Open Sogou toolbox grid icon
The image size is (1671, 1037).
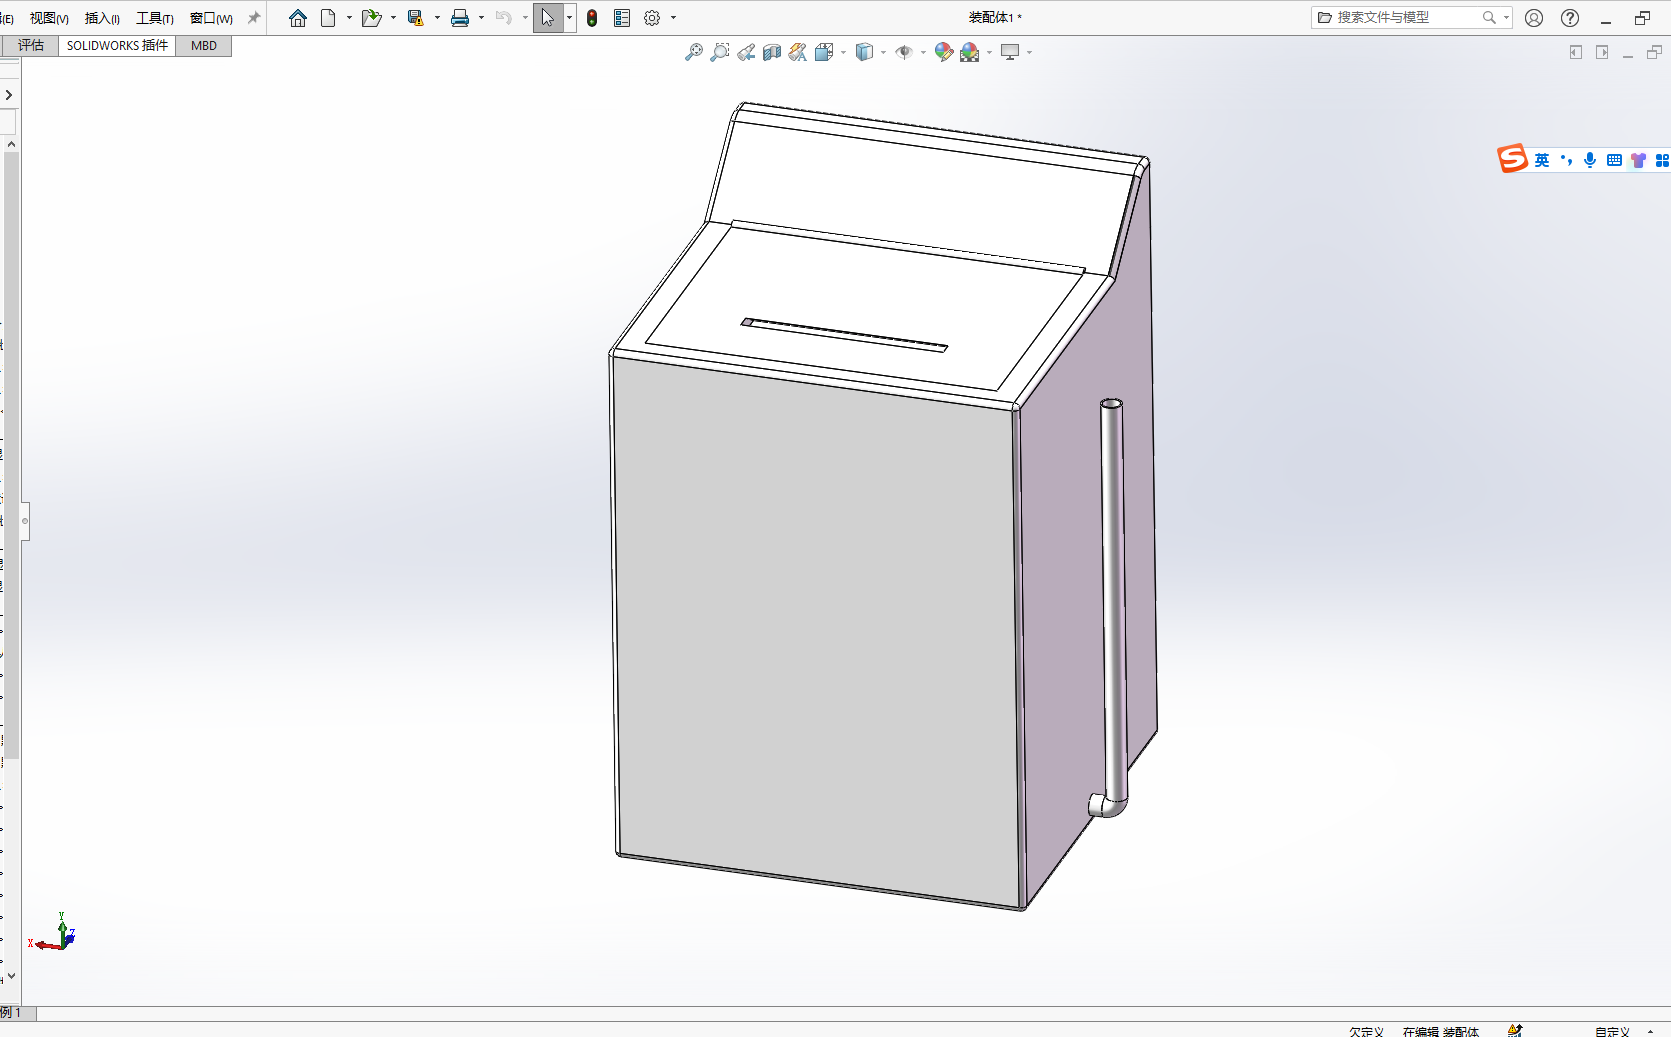coord(1662,160)
